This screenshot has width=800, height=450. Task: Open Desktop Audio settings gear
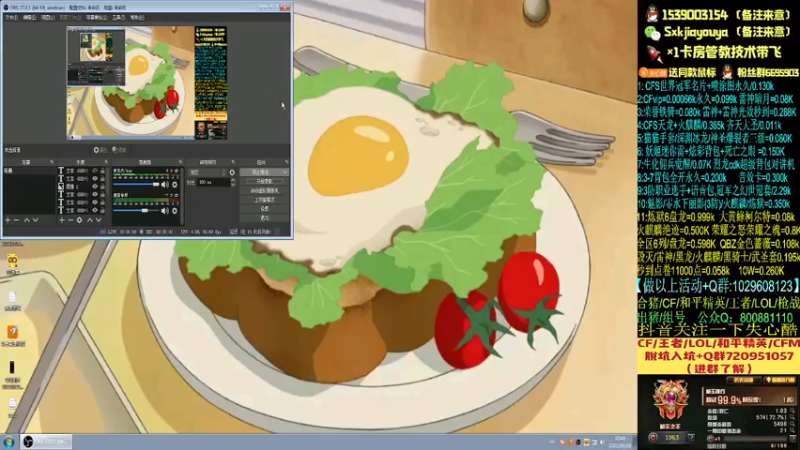point(174,210)
